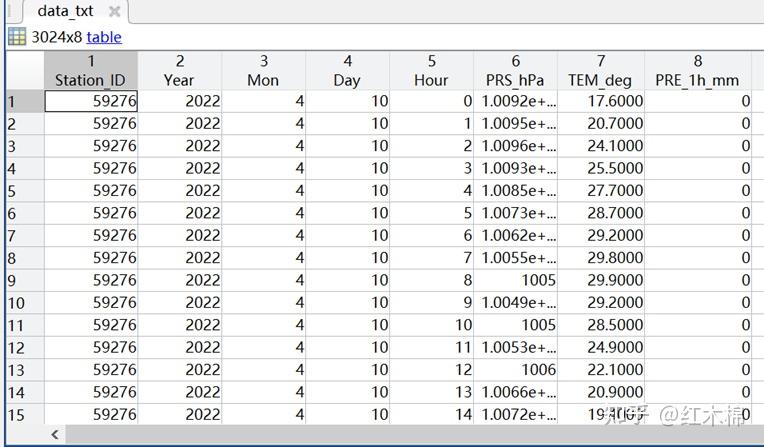The image size is (764, 447).
Task: Click PRS_hPa cell 1.0055e+...
Action: pos(516,258)
